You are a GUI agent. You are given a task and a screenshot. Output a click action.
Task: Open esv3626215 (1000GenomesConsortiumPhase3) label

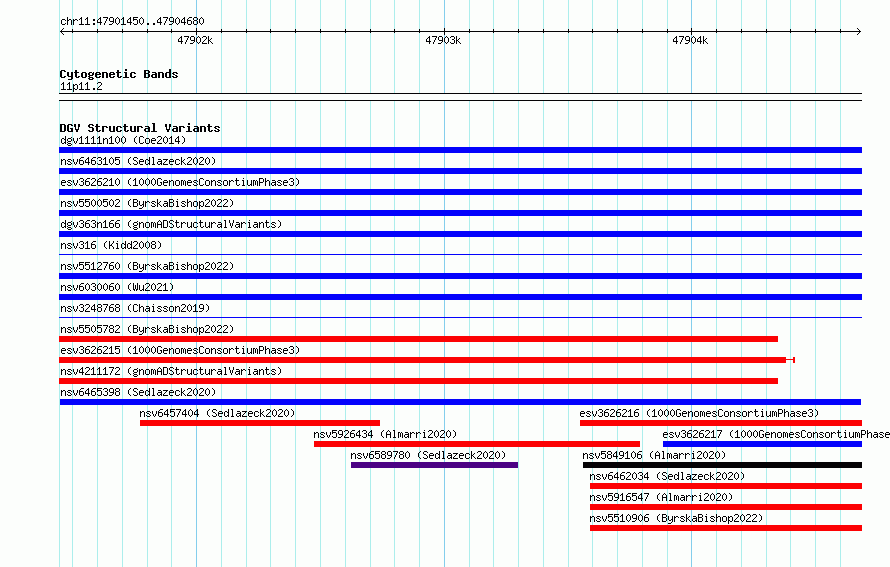click(x=180, y=350)
